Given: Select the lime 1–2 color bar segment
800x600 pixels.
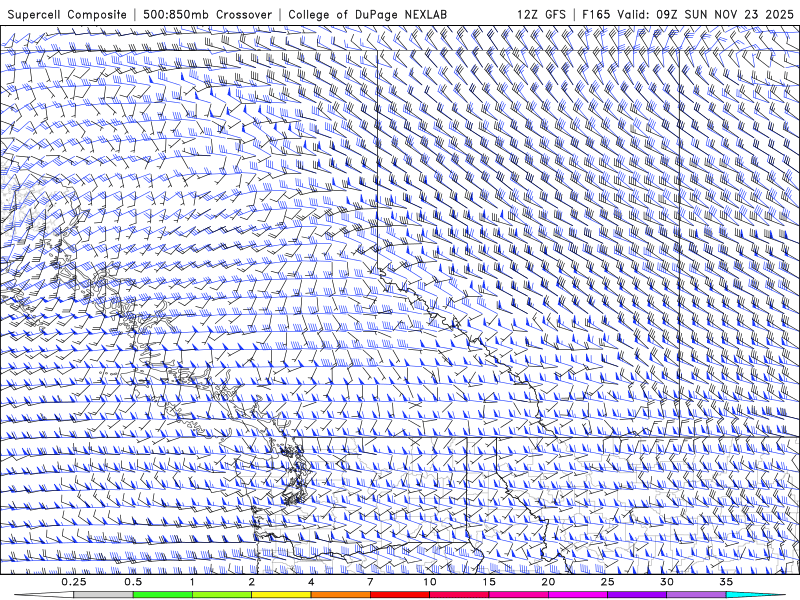Looking at the screenshot, I should click(222, 595).
